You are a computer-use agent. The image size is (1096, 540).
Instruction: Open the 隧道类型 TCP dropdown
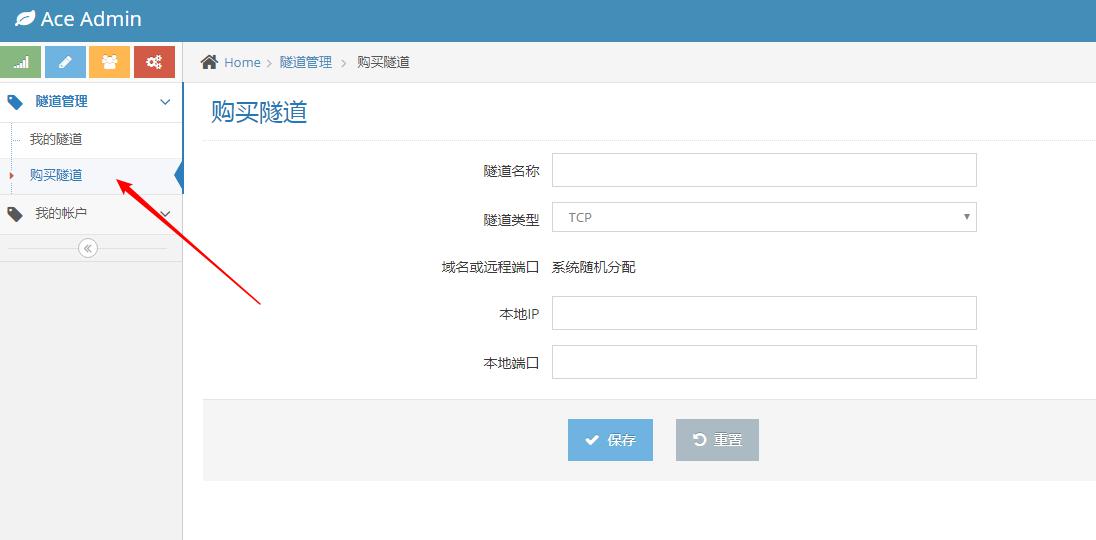764,217
